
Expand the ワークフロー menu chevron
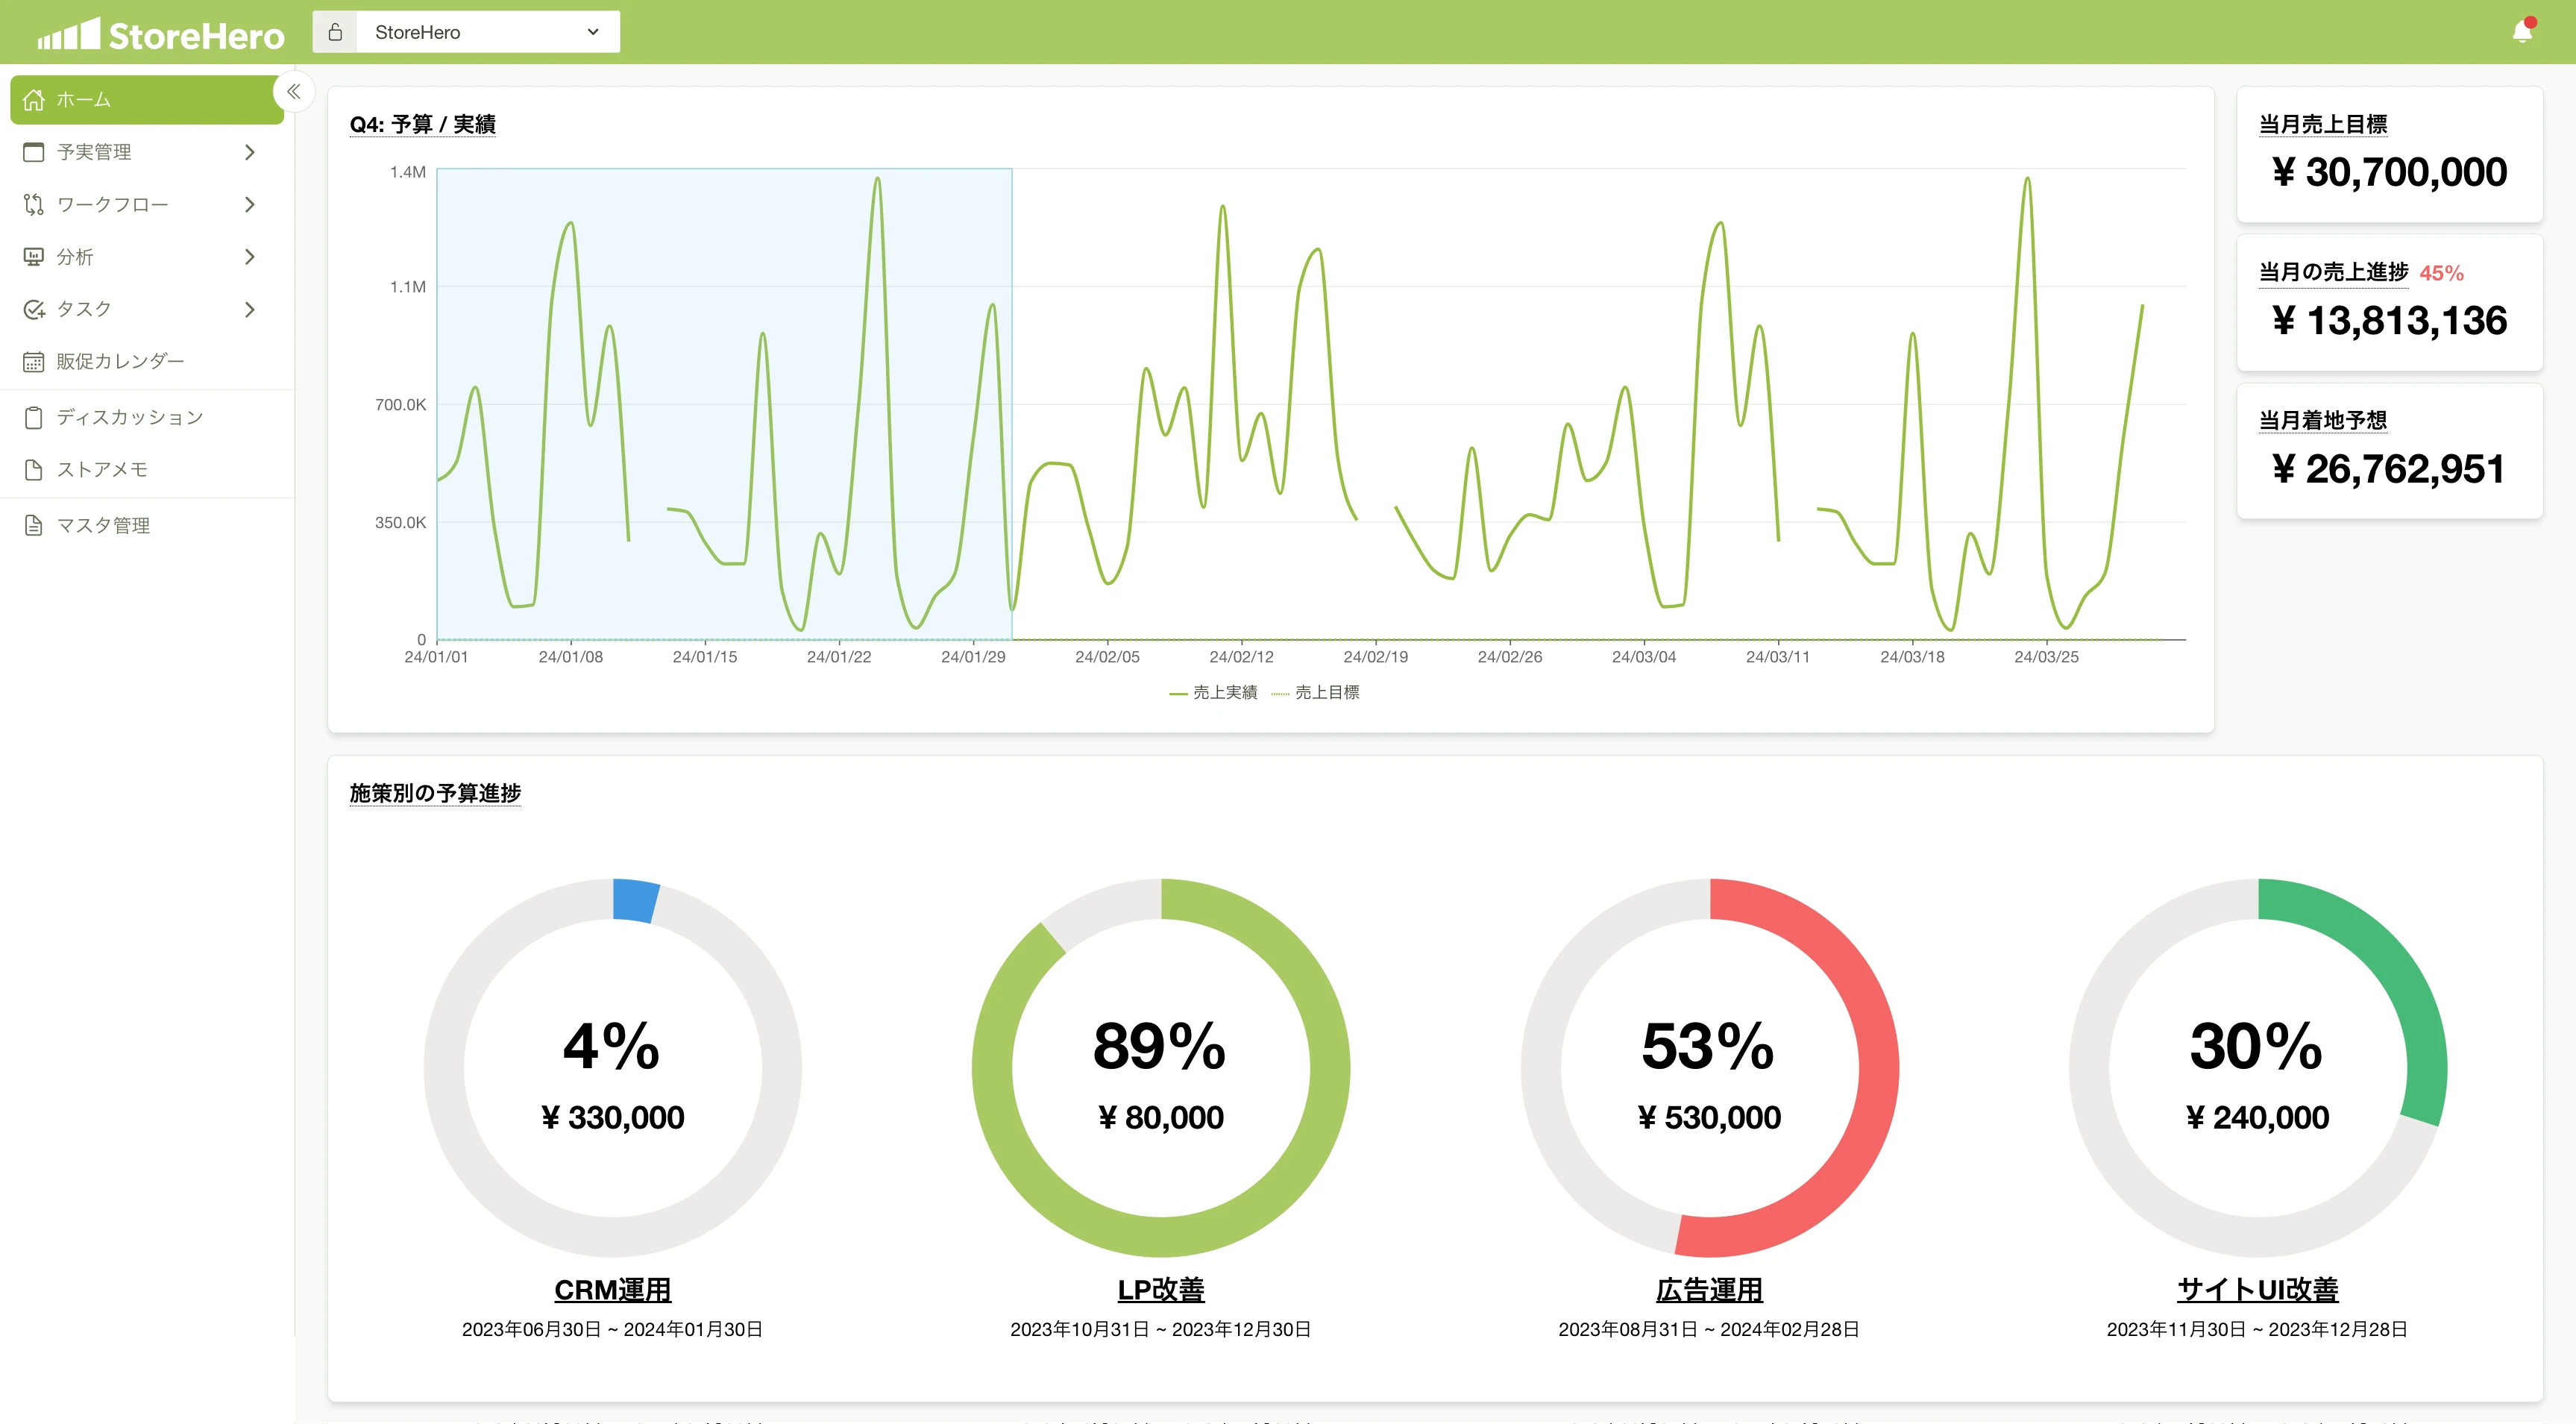(250, 204)
